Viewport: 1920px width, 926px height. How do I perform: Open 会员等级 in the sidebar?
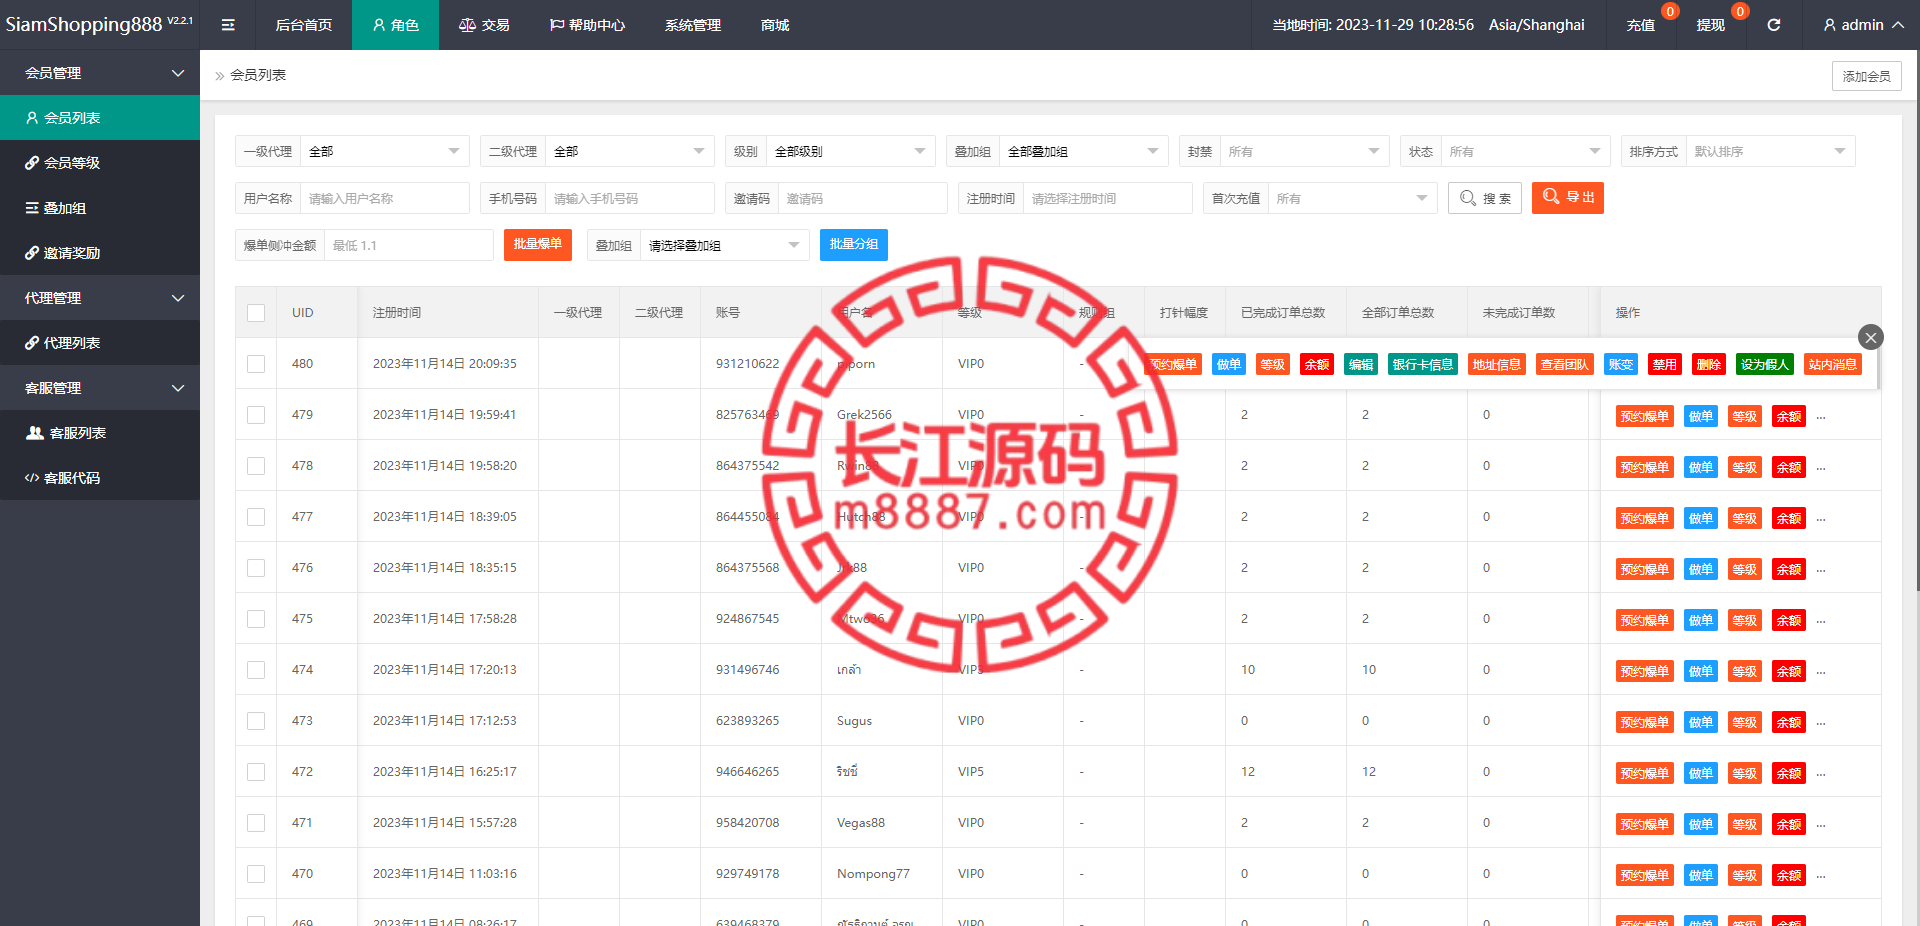click(100, 163)
